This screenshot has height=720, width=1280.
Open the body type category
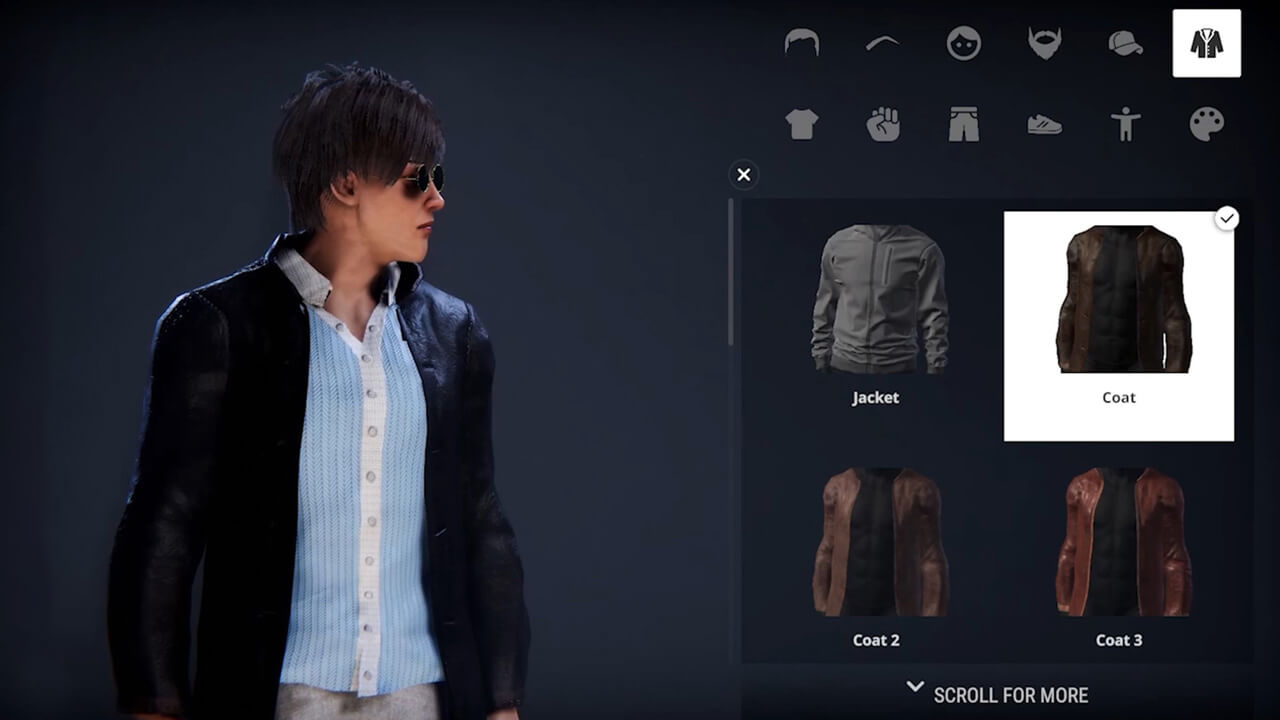coord(1125,123)
